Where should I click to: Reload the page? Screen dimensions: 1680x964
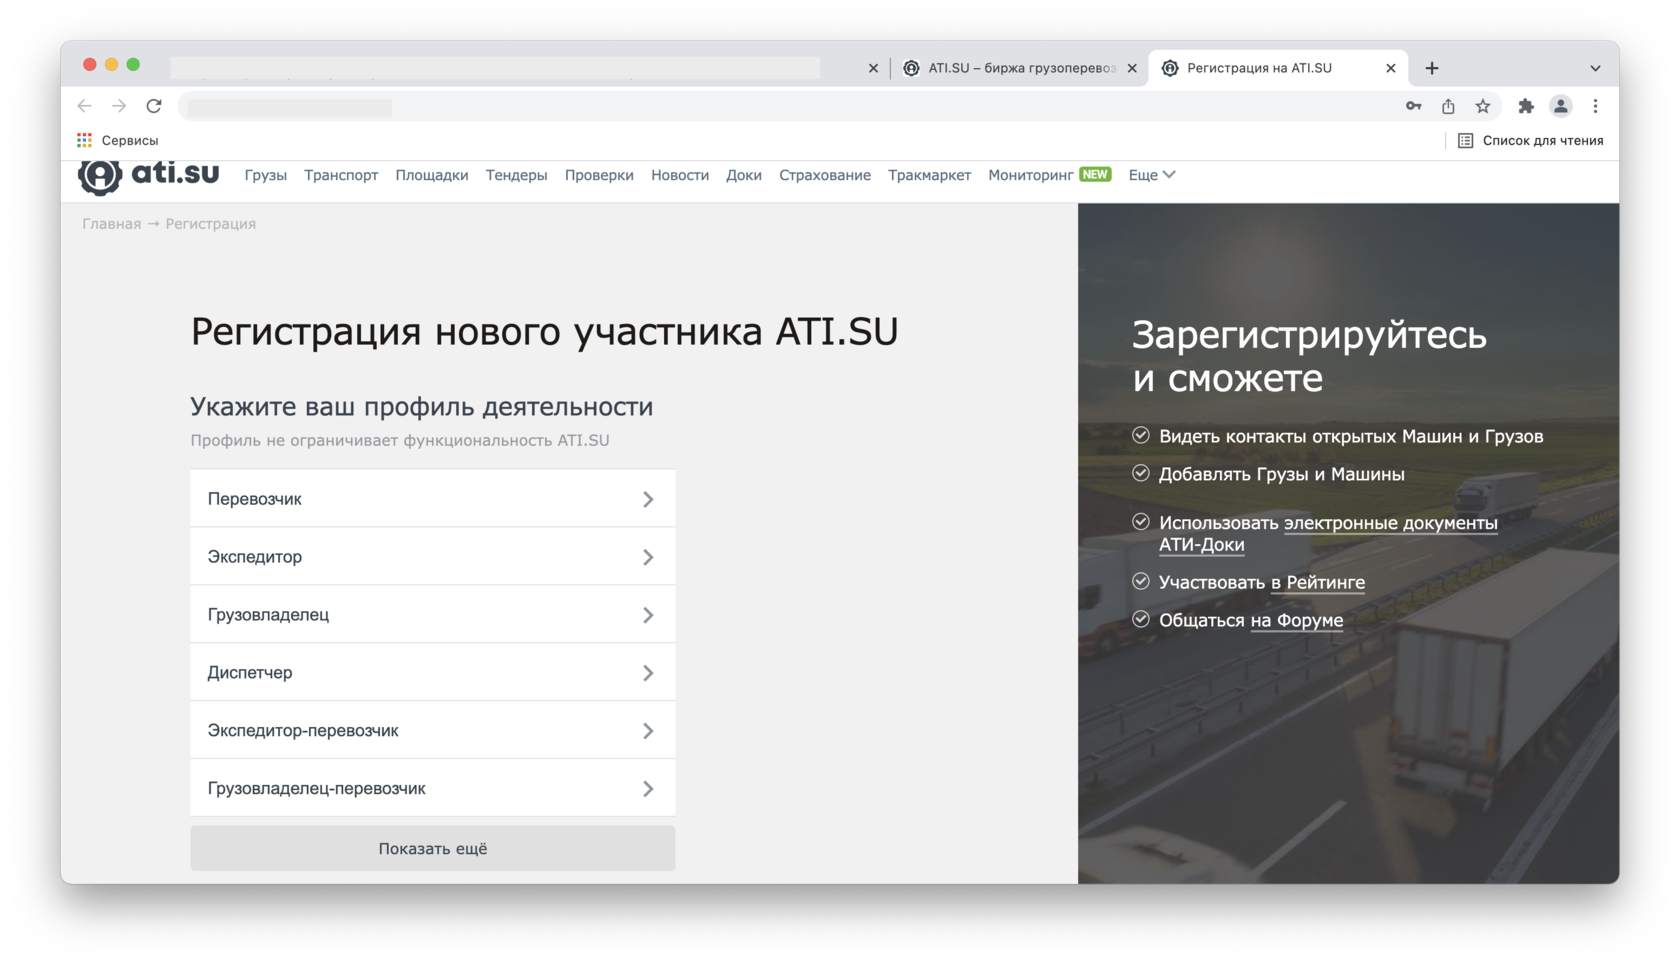(x=154, y=106)
